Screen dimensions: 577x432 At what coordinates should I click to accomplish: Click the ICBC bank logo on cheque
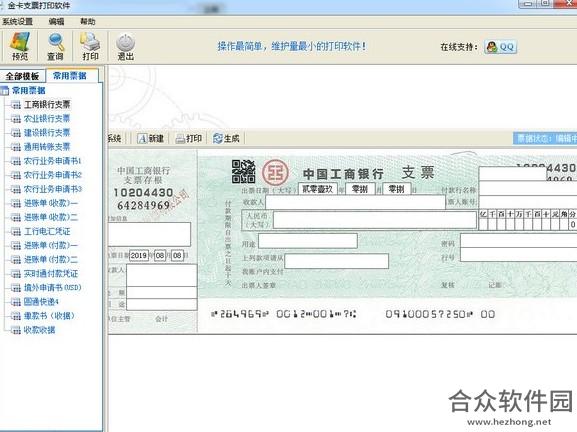pyautogui.click(x=275, y=172)
